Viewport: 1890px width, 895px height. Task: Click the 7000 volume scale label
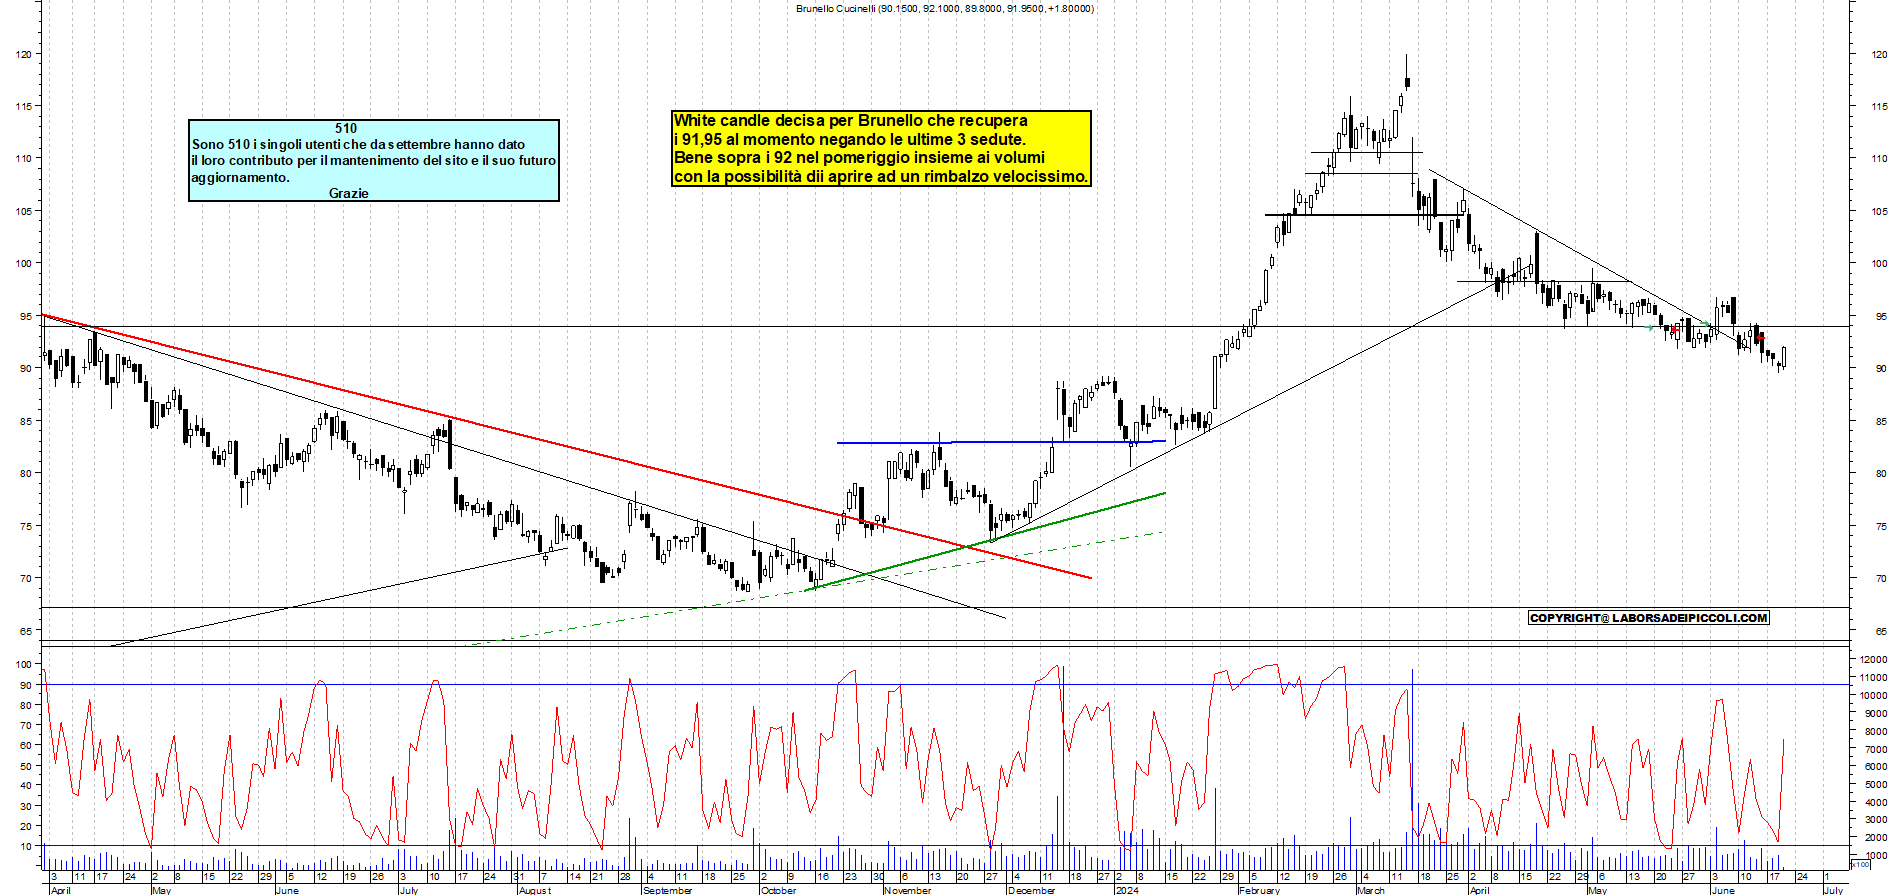pyautogui.click(x=1875, y=750)
